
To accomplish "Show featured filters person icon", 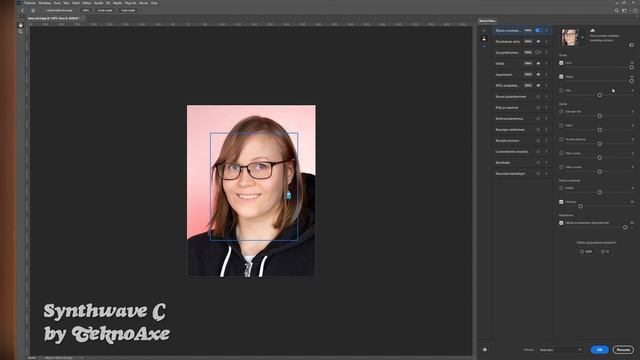I will tap(484, 39).
